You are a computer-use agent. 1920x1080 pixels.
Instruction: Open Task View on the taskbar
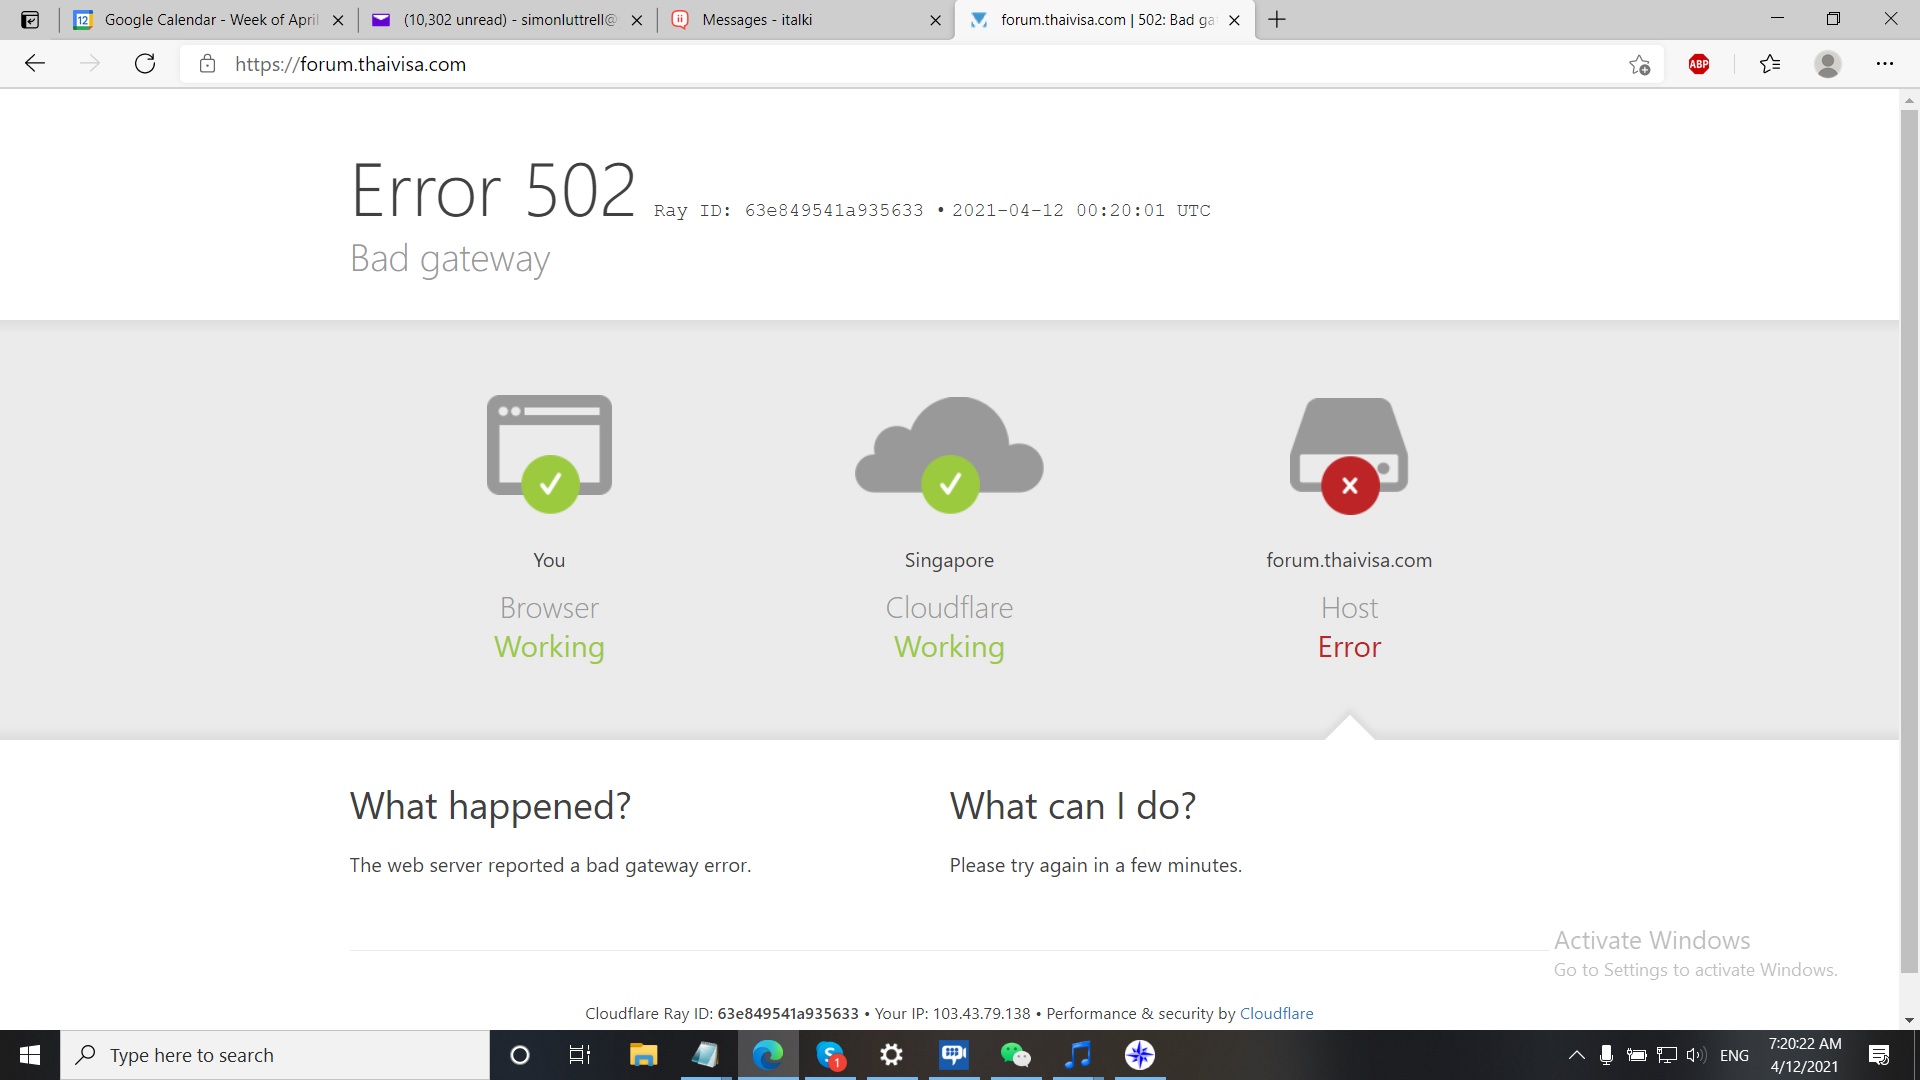[x=580, y=1055]
